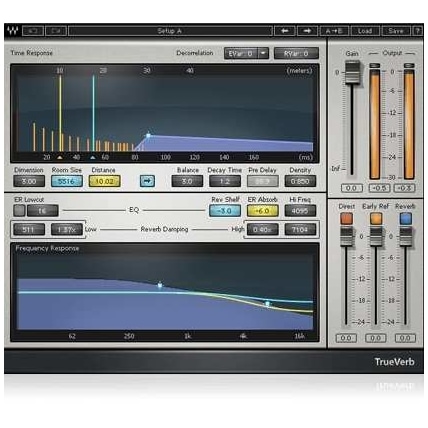Click the Save button

tap(396, 31)
